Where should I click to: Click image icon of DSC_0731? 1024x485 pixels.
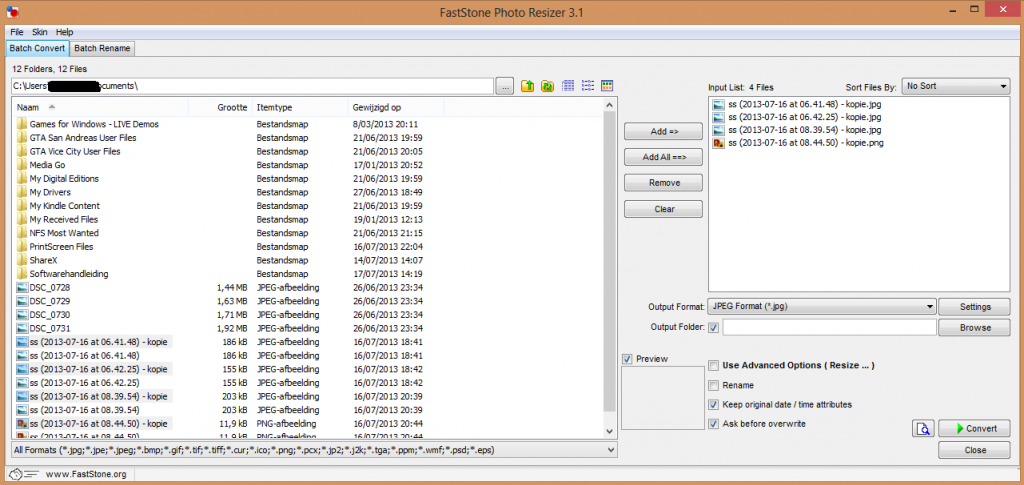[22, 328]
